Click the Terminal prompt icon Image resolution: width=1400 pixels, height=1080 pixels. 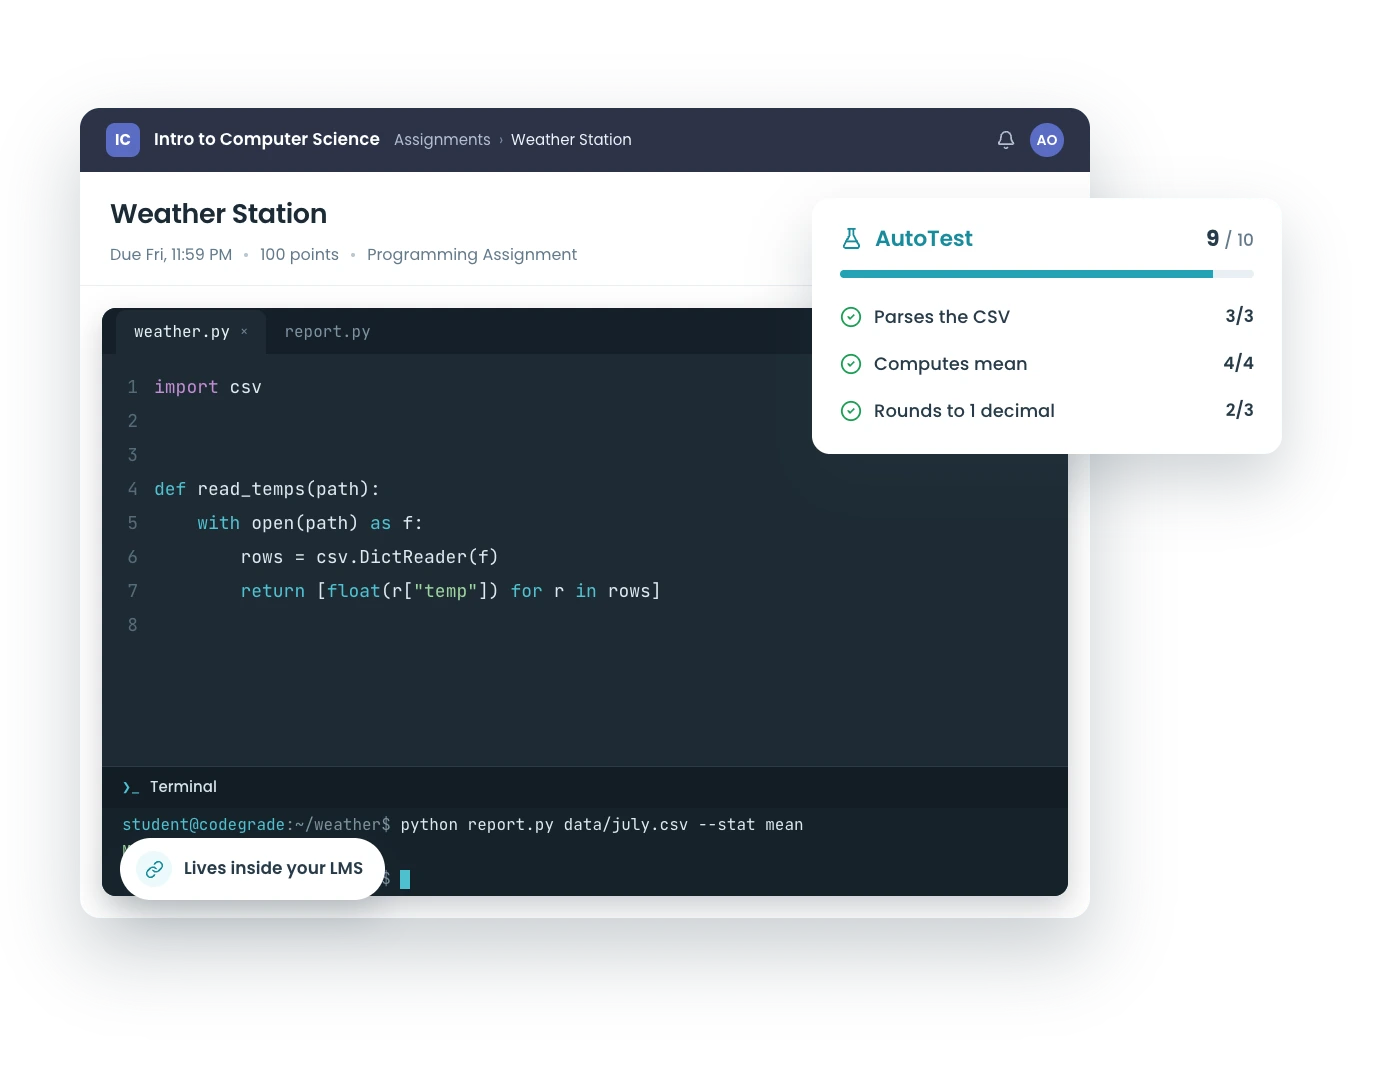[x=130, y=788]
